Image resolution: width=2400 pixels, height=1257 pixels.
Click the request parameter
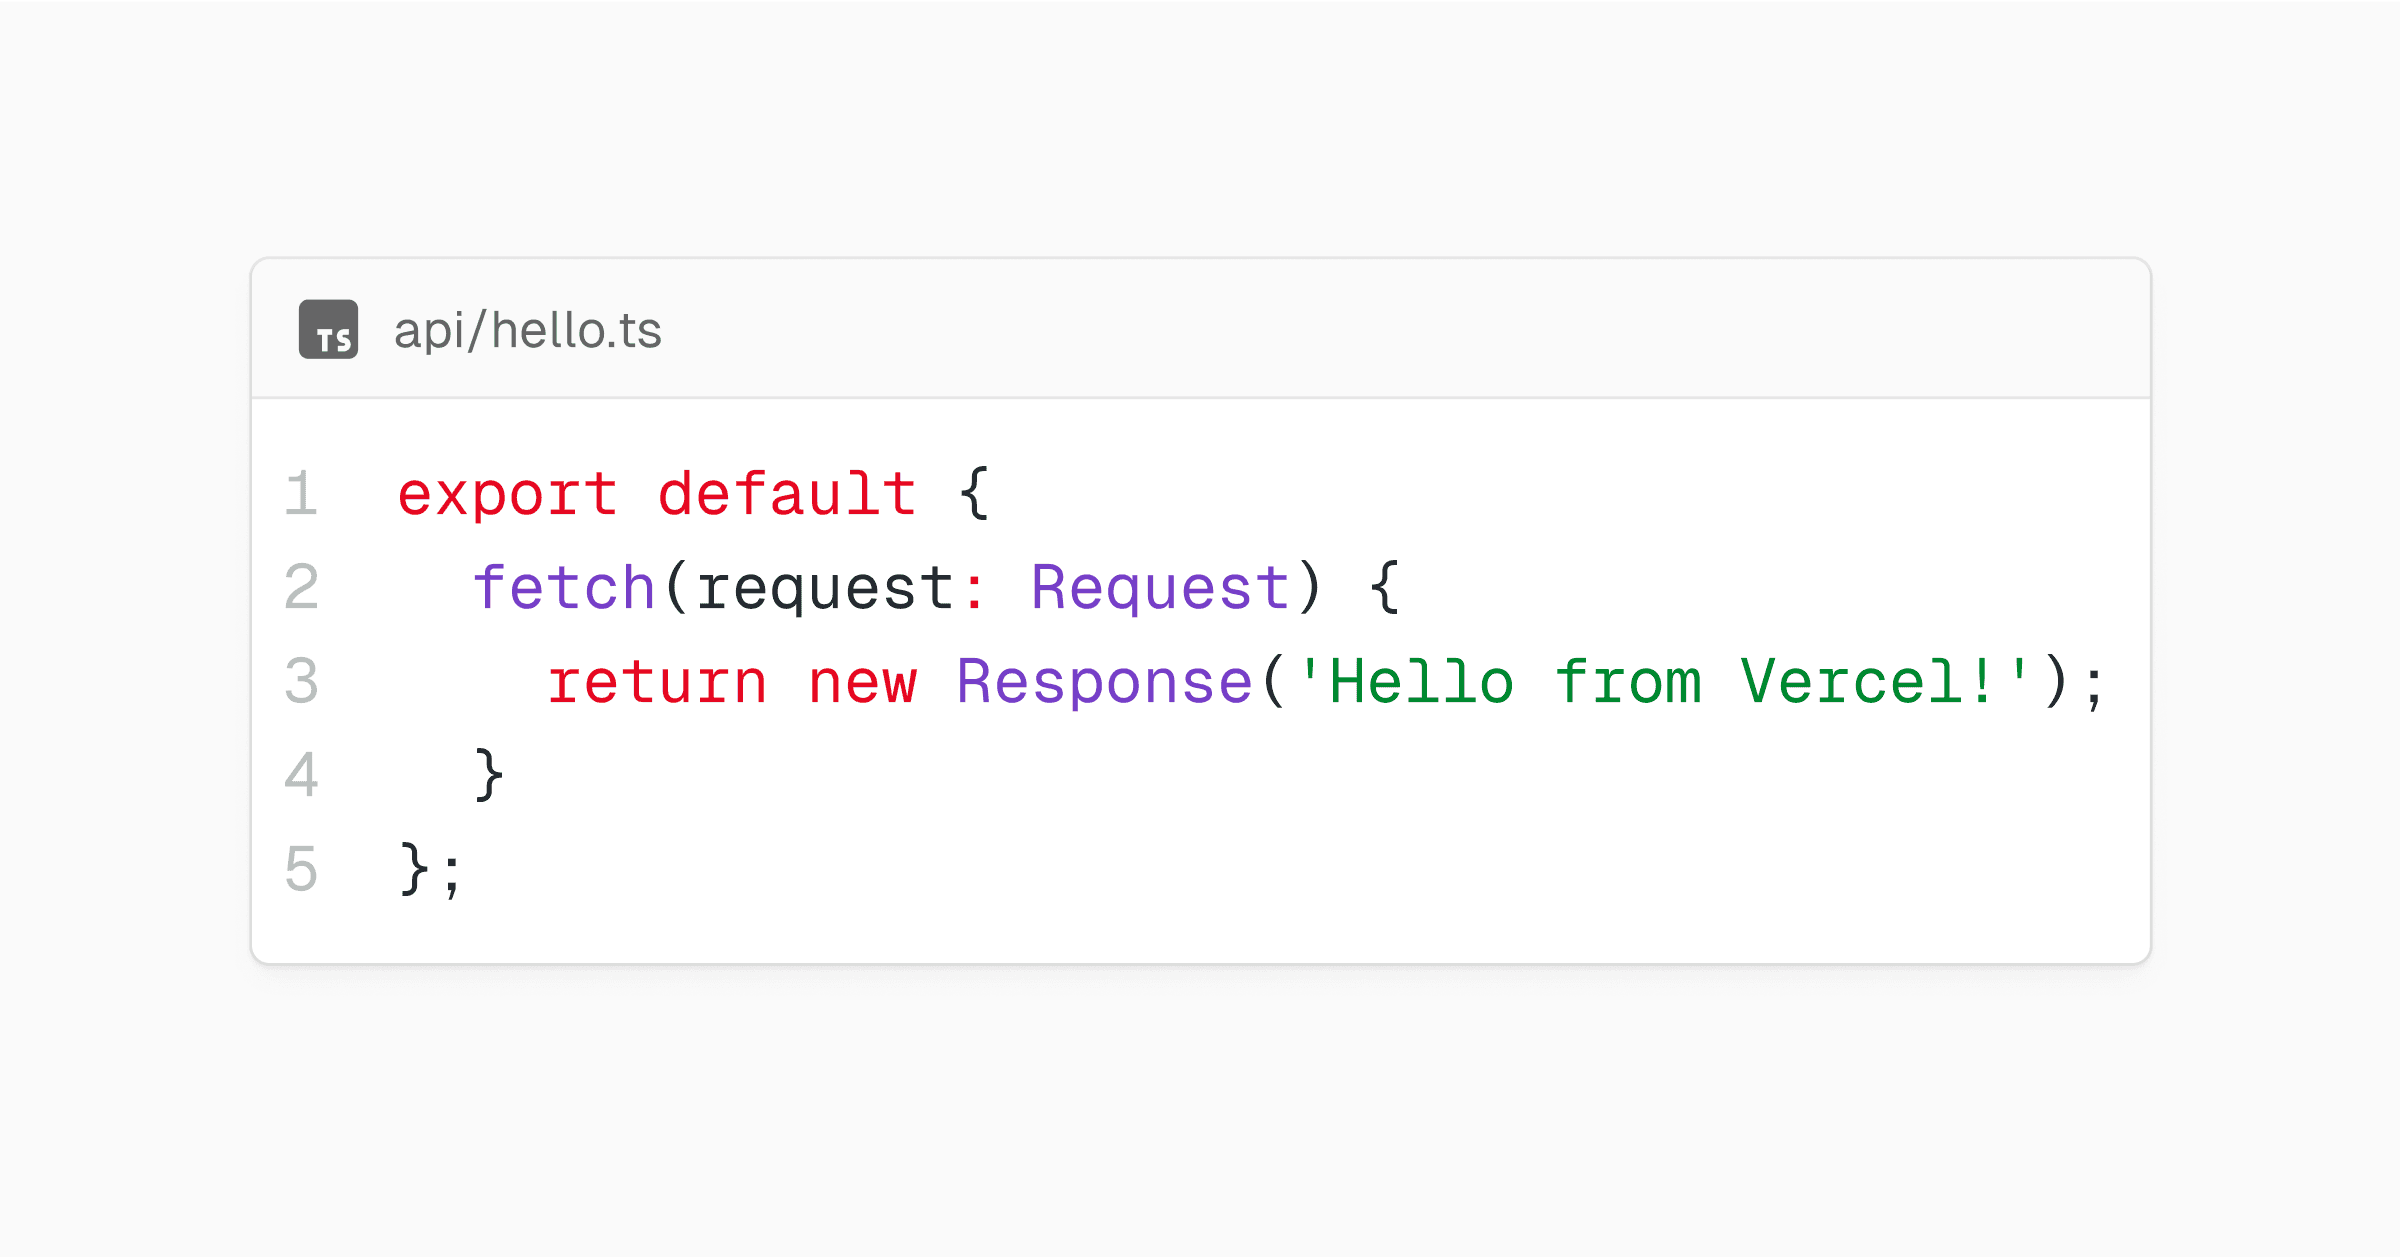coord(825,589)
